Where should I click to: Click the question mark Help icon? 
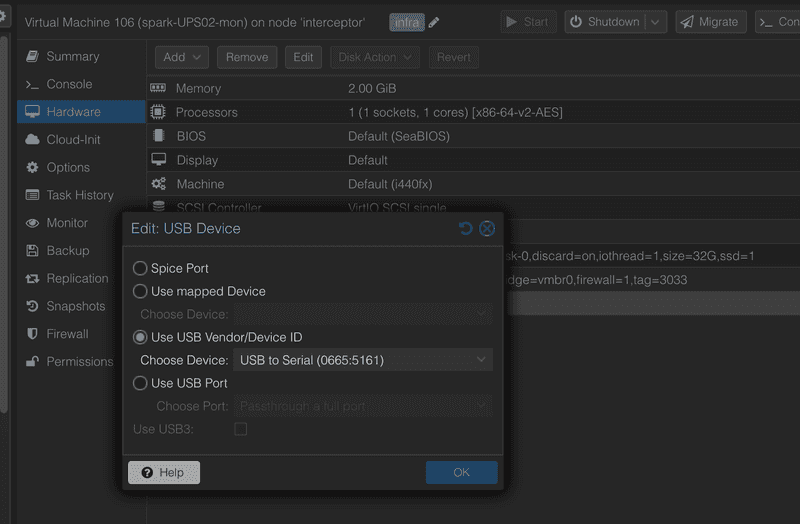coord(147,473)
